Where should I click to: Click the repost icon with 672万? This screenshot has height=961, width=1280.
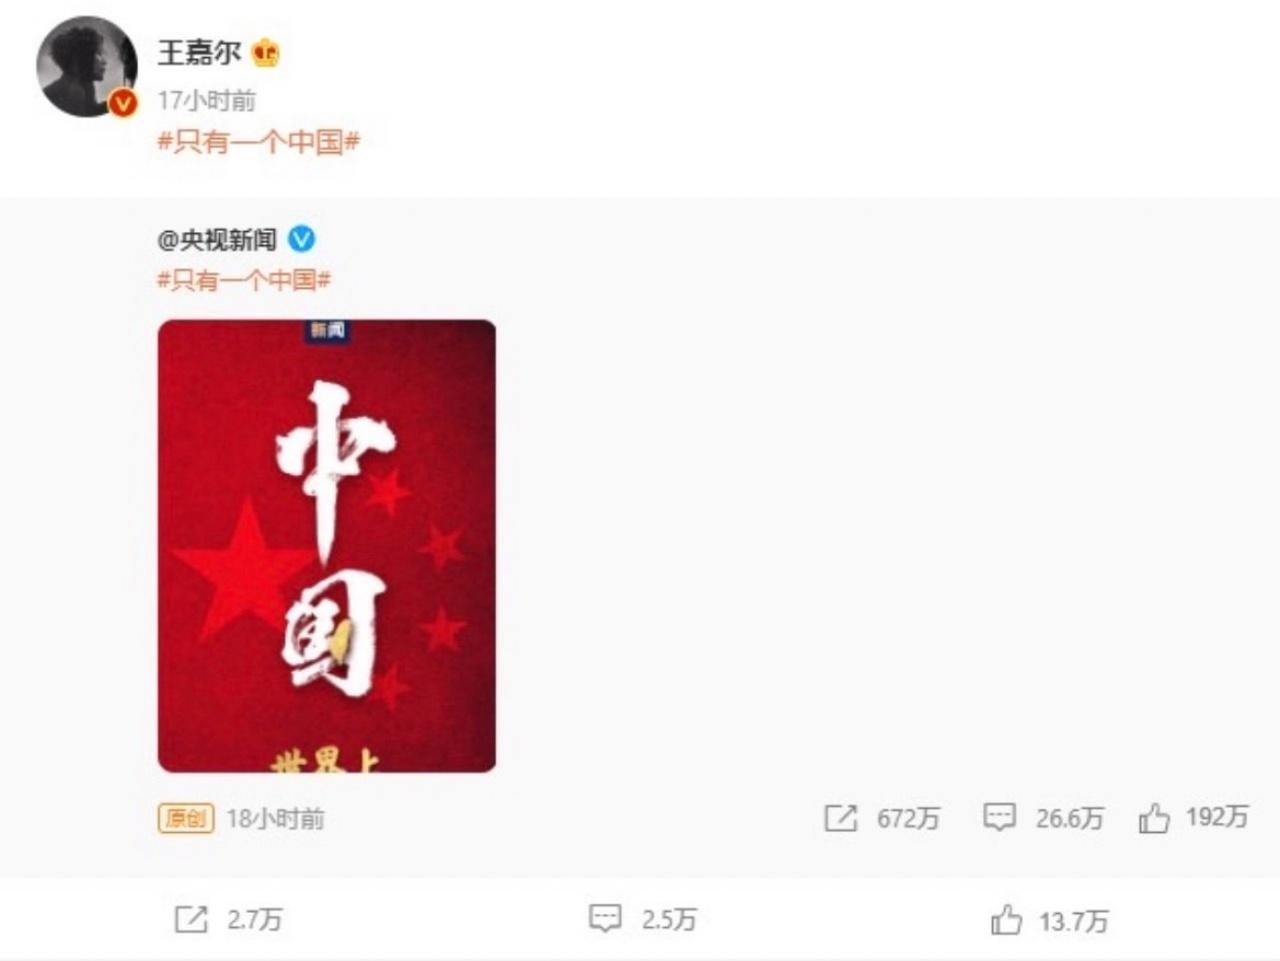click(840, 818)
